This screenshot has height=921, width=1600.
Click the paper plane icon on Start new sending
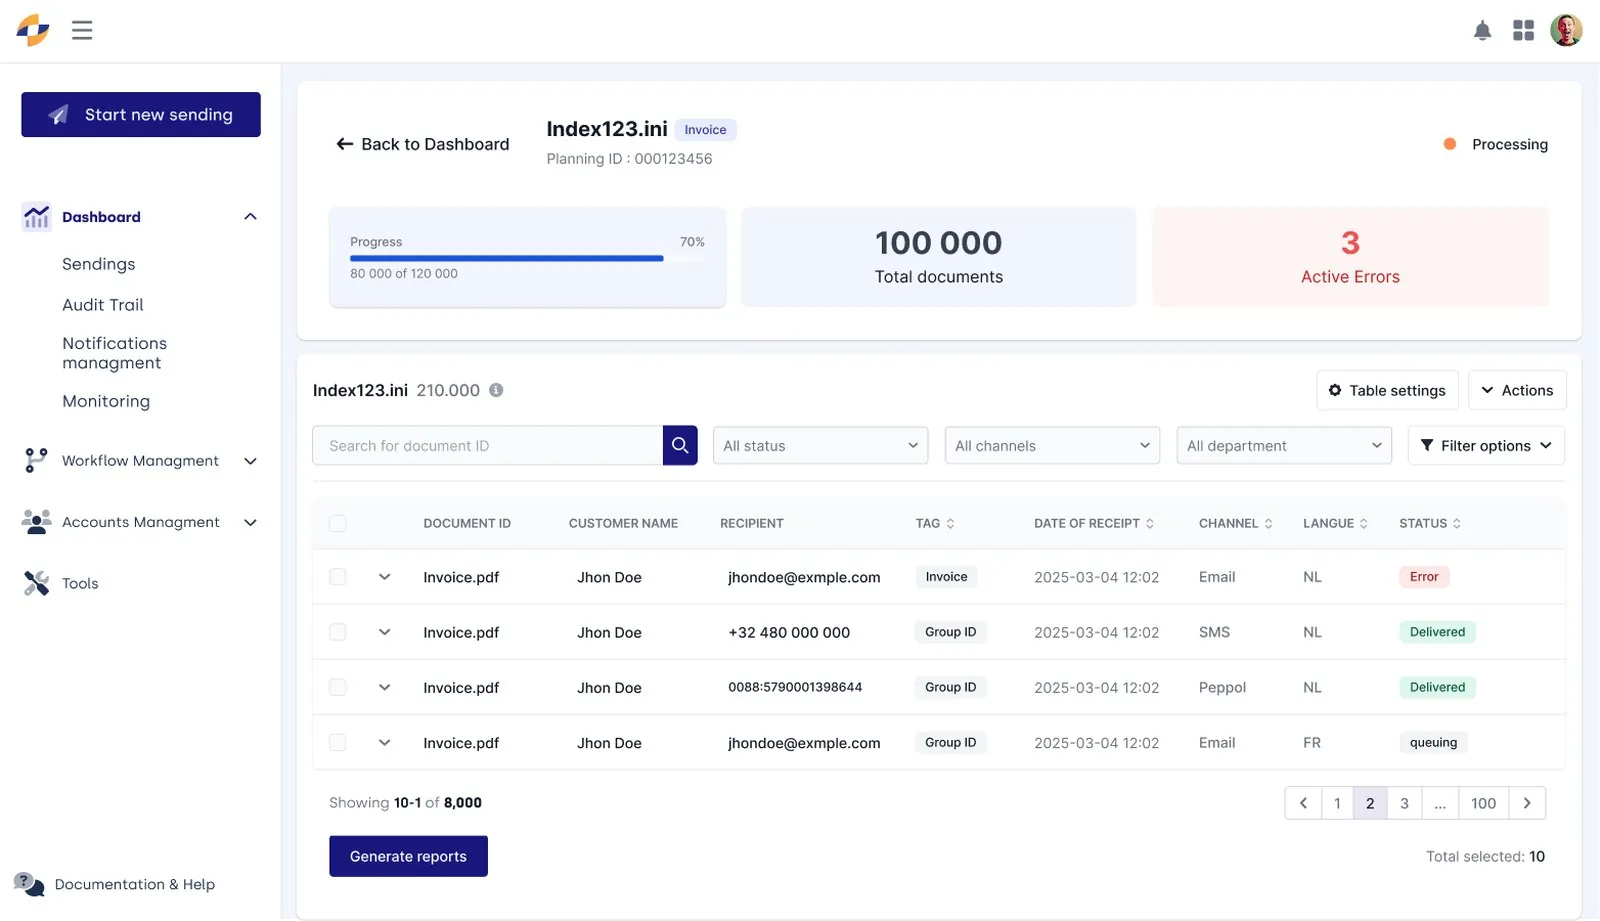[59, 115]
